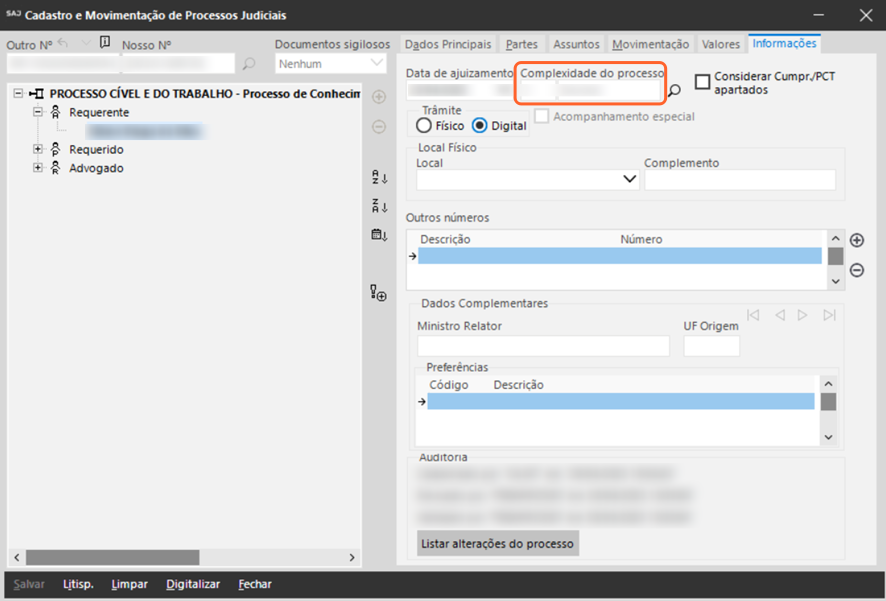Select the Digital trâmite option
886x601 pixels.
[479, 126]
